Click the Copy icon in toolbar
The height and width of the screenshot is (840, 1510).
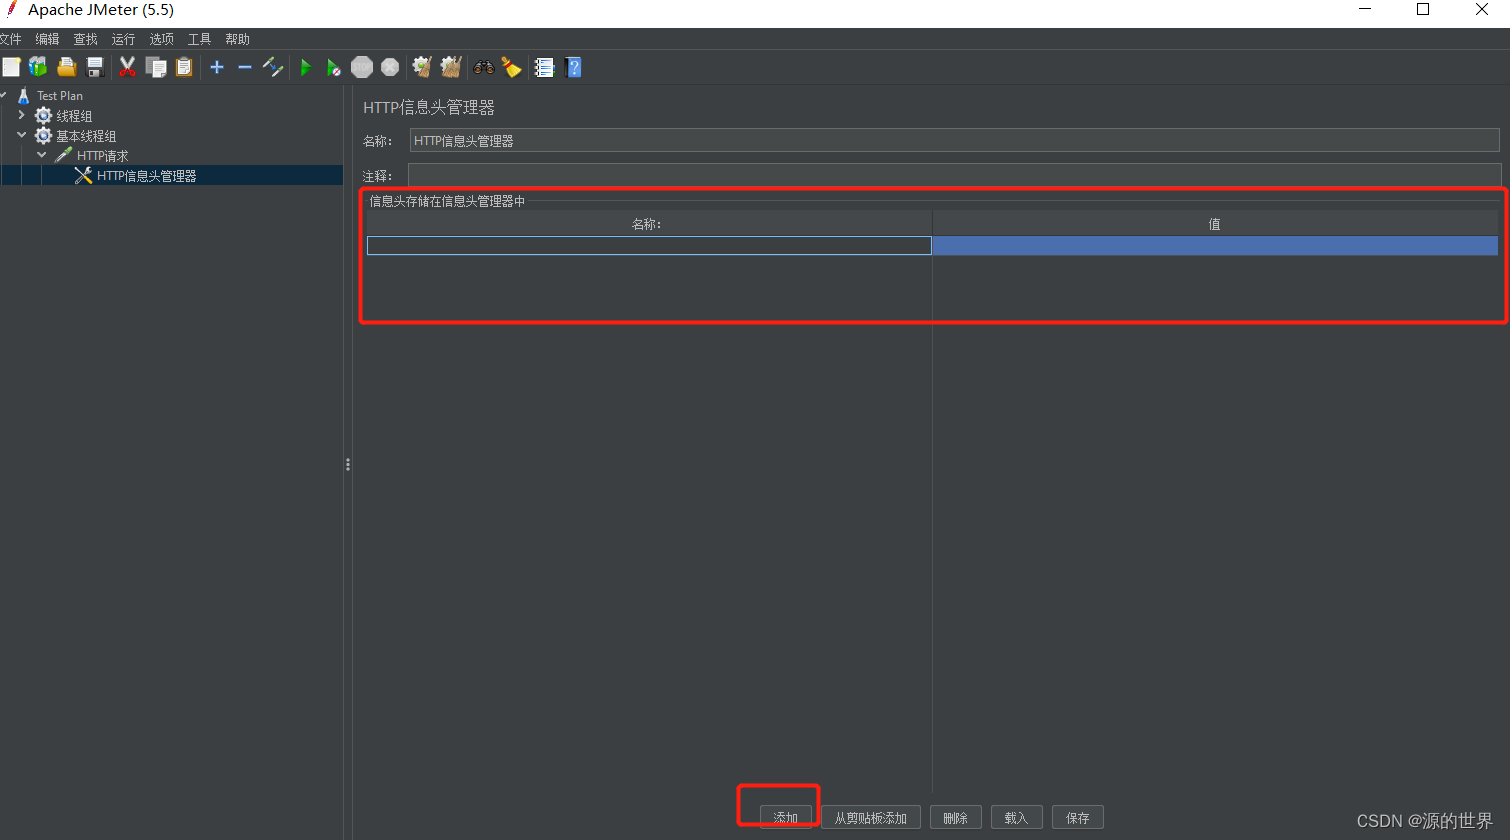click(156, 67)
